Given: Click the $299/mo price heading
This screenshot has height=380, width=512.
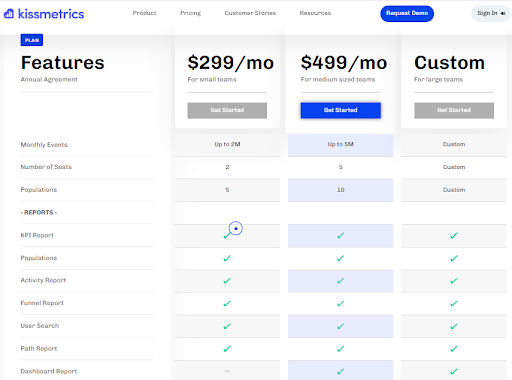Looking at the screenshot, I should point(231,63).
